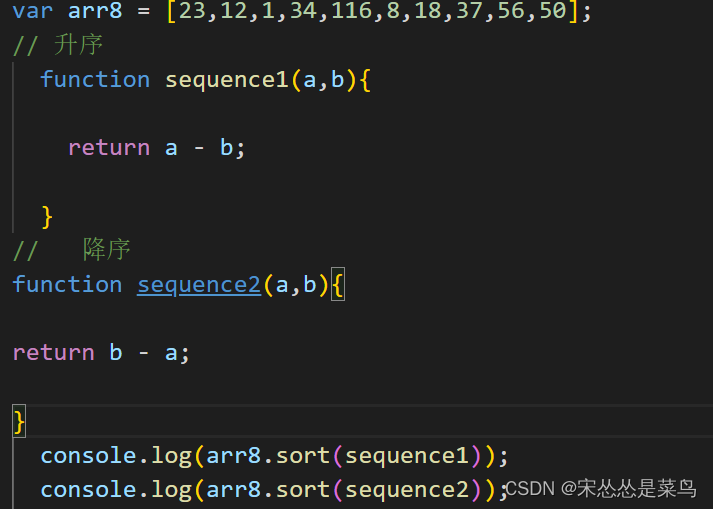This screenshot has height=509, width=713.
Task: Click the number 23 in the array
Action: coord(192,10)
